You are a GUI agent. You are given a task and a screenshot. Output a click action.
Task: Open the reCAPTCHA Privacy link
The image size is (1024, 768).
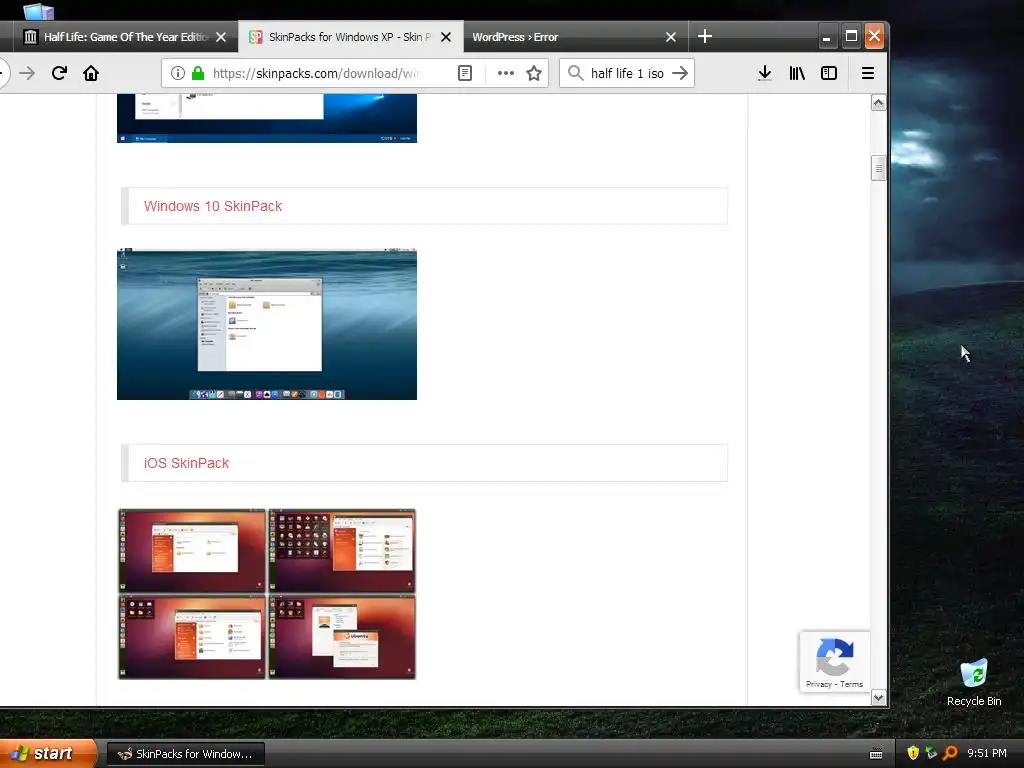coord(818,684)
